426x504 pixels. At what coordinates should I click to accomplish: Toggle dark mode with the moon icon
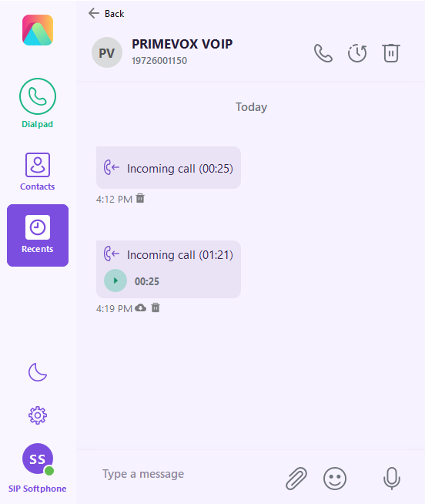37,372
